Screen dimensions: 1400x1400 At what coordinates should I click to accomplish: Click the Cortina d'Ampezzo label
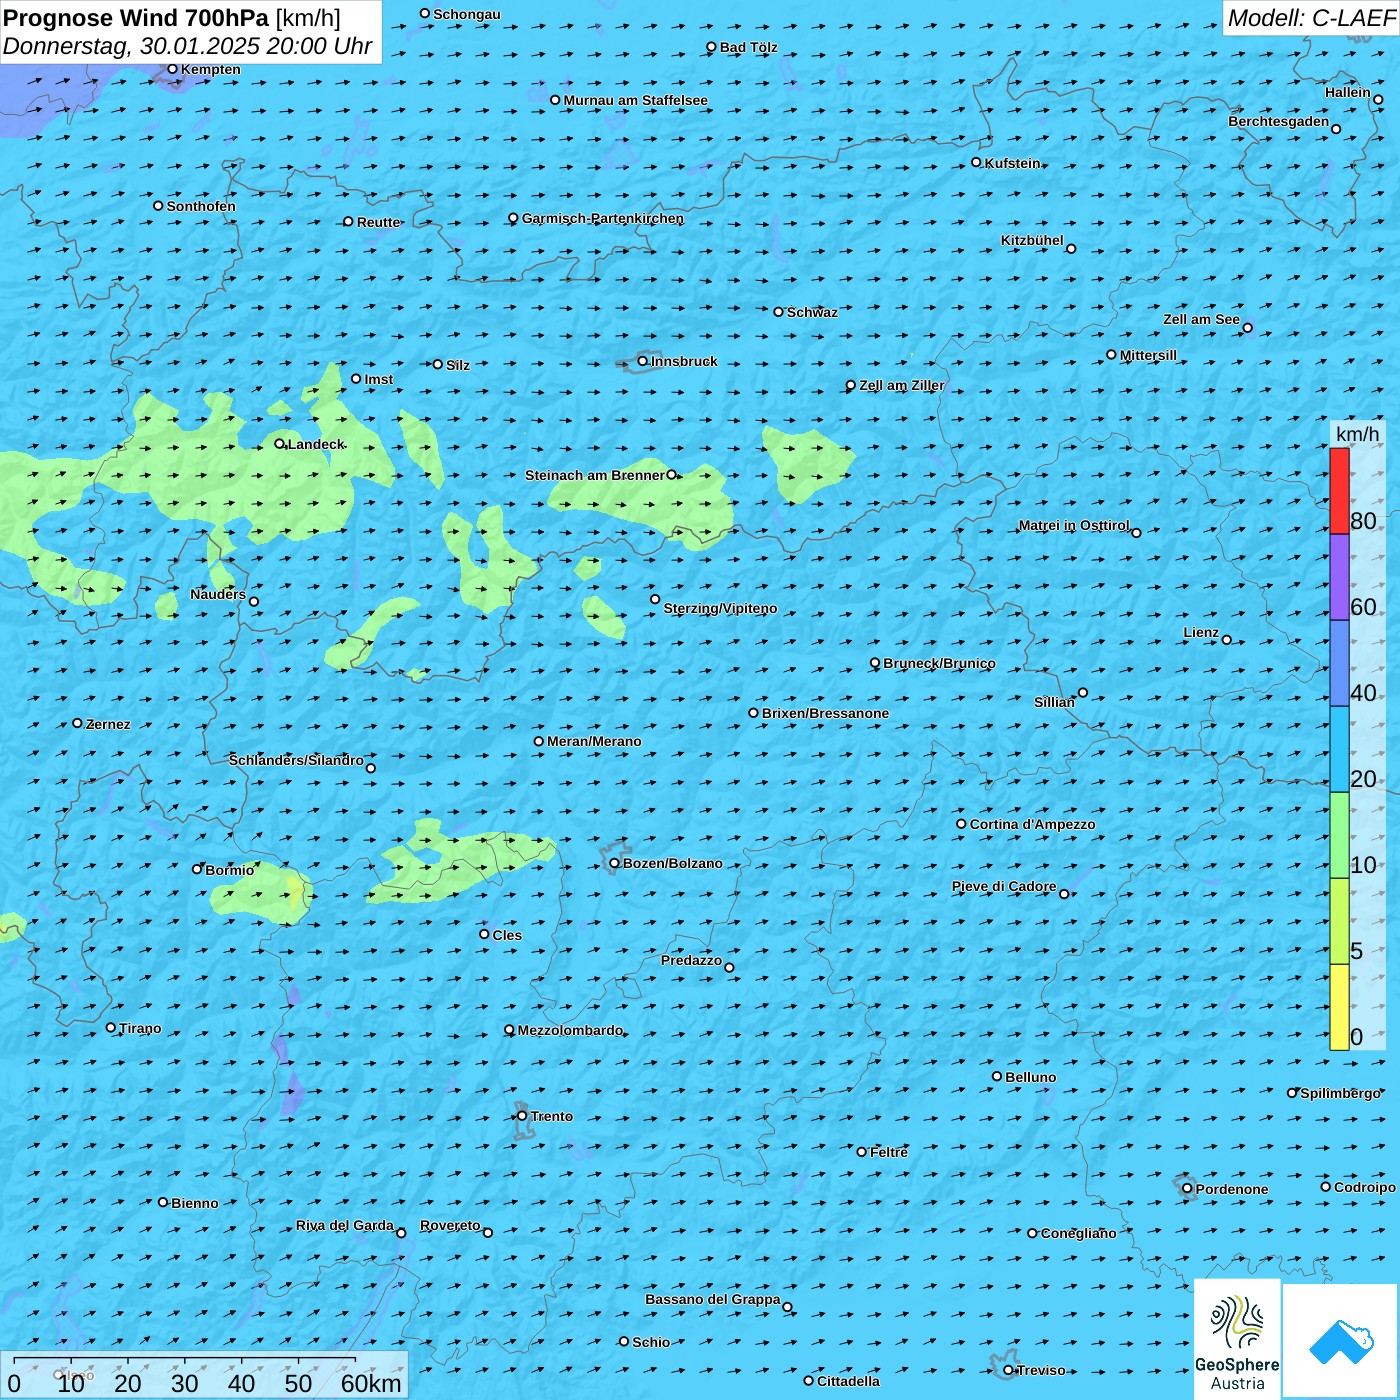tap(1033, 824)
